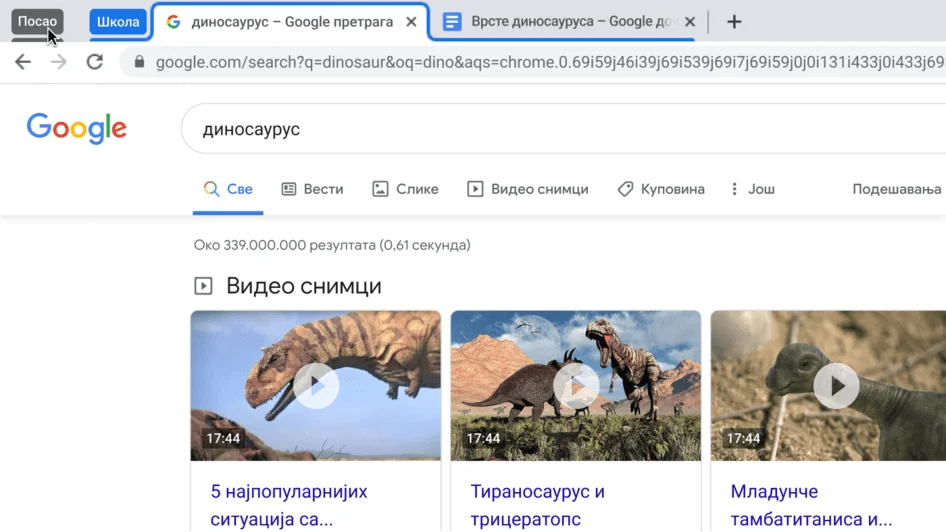Go forward to next page
The height and width of the screenshot is (532, 946).
click(59, 62)
